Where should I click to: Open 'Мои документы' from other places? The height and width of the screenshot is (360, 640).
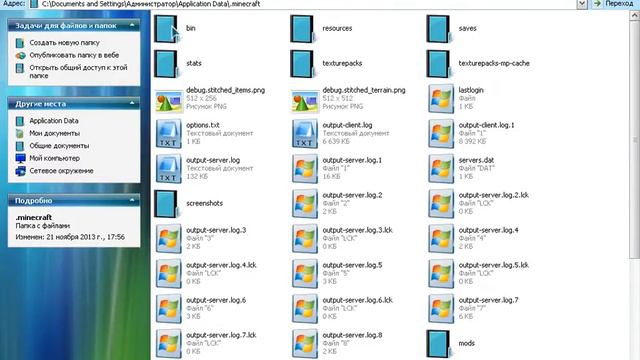point(55,133)
